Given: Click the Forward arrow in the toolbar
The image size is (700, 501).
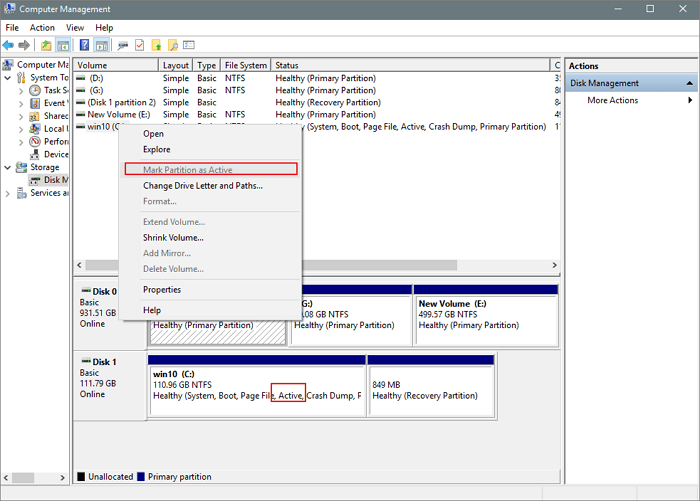Looking at the screenshot, I should [x=24, y=45].
